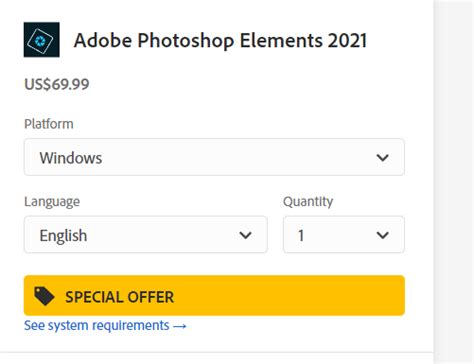The width and height of the screenshot is (474, 364).
Task: Click the Quantity dropdown chevron arrow
Action: 383,235
